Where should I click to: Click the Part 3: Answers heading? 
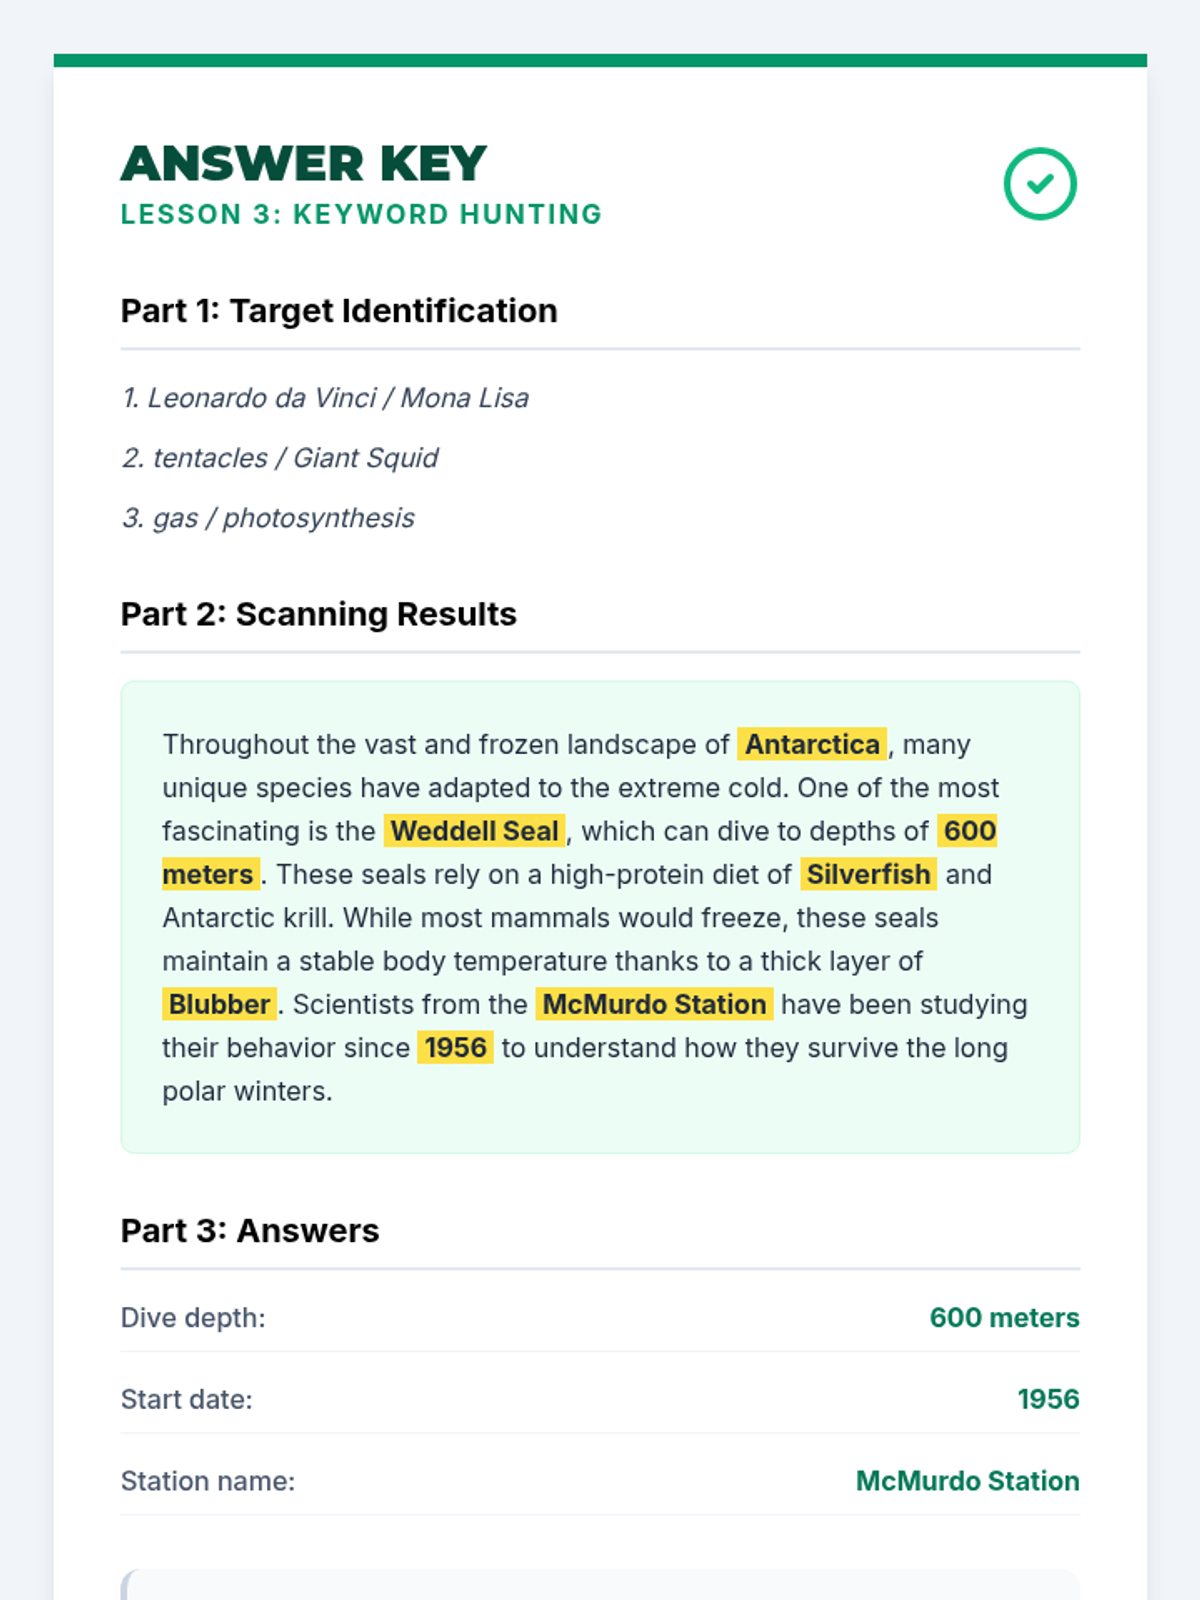250,1231
